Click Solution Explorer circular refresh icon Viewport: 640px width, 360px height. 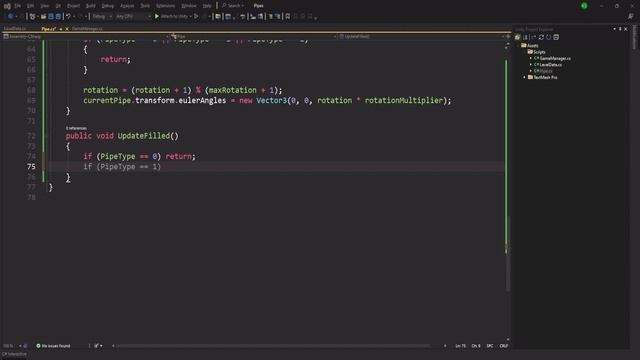[549, 37]
